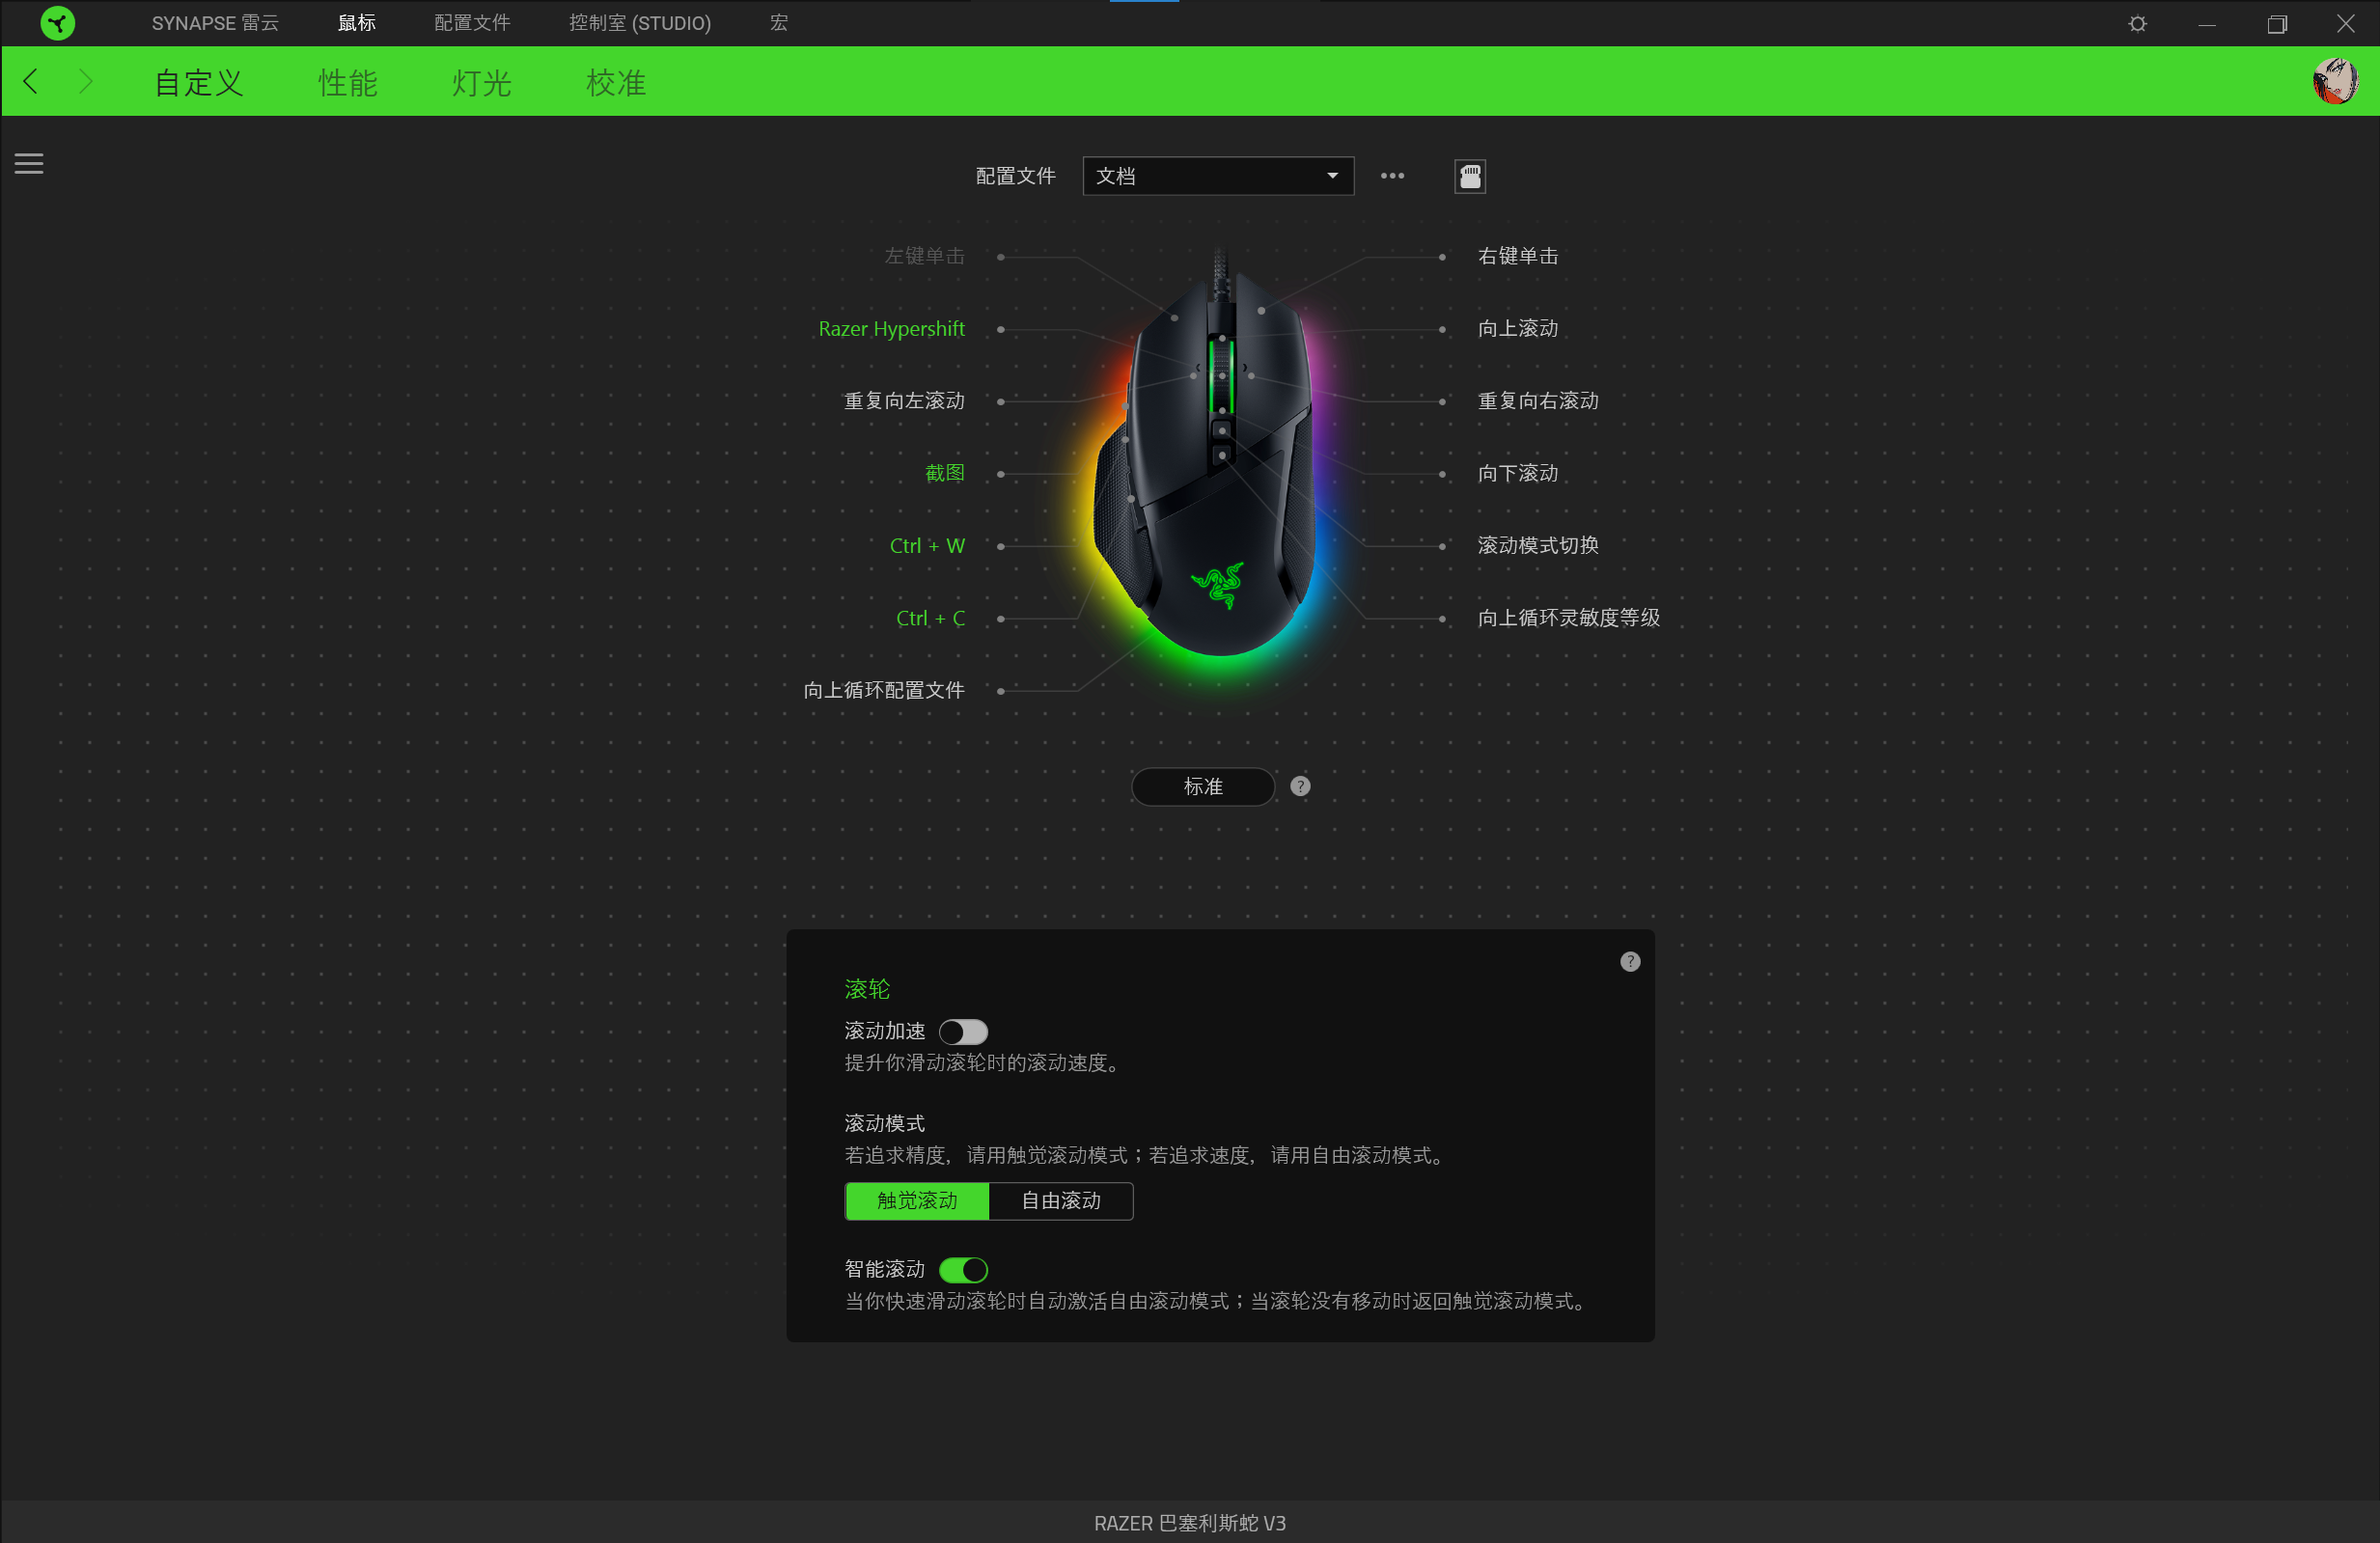Click the 向下滚动 assignment

tap(1517, 472)
